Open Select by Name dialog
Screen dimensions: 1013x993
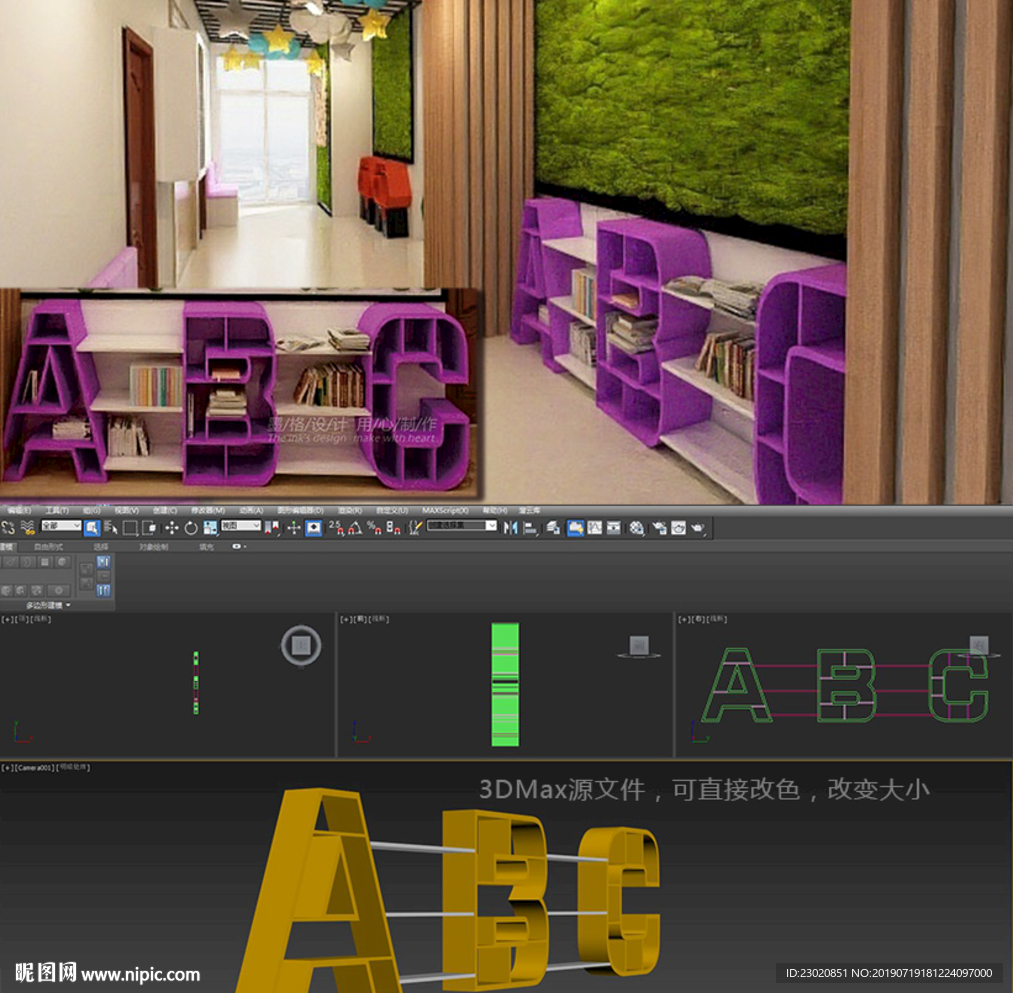(110, 528)
